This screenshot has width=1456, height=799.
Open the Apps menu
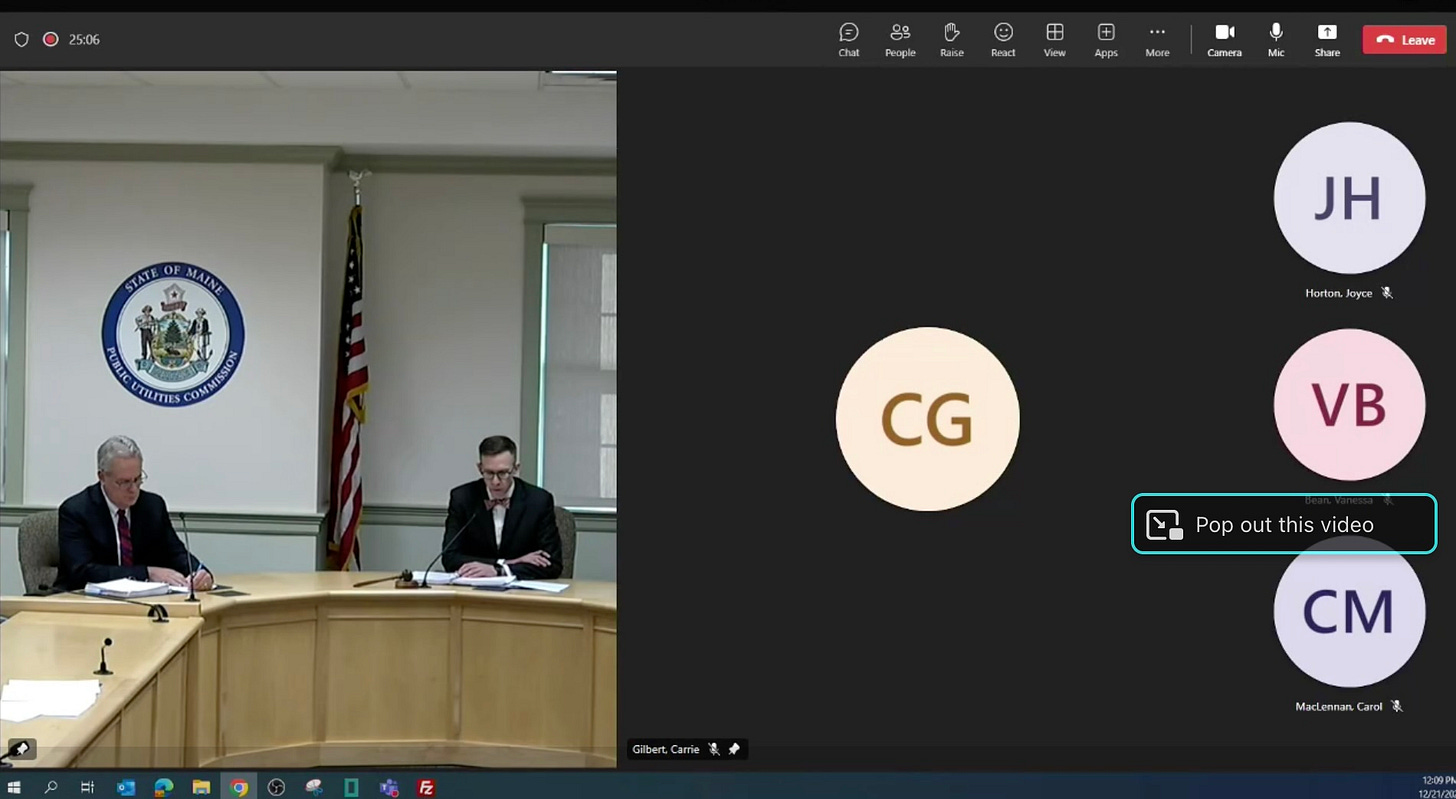click(x=1106, y=40)
